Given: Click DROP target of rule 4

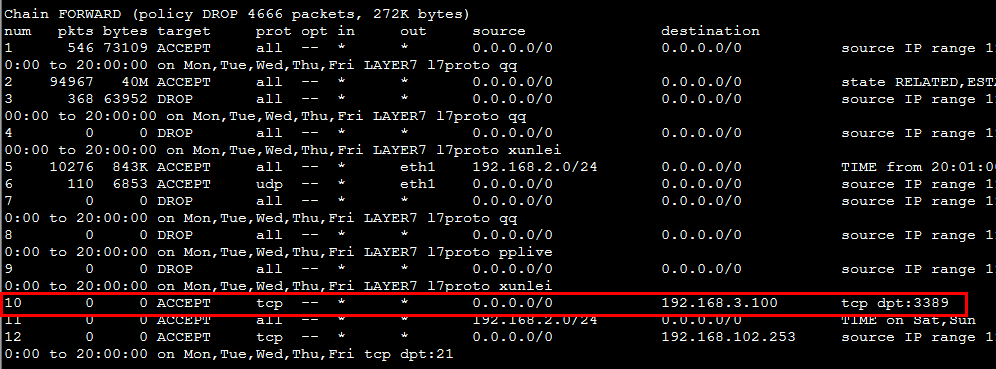Looking at the screenshot, I should tap(175, 133).
